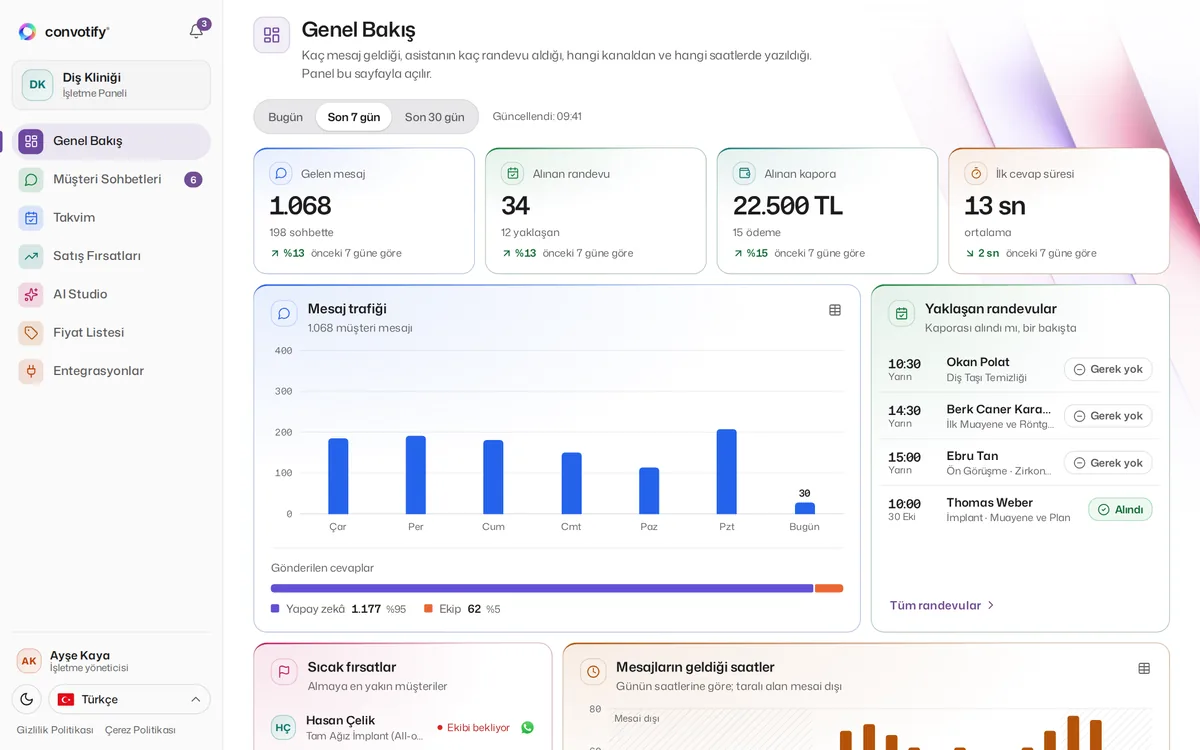Image resolution: width=1200 pixels, height=750 pixels.
Task: Click the Mesaj trafiği chat bubble icon
Action: coord(284,314)
